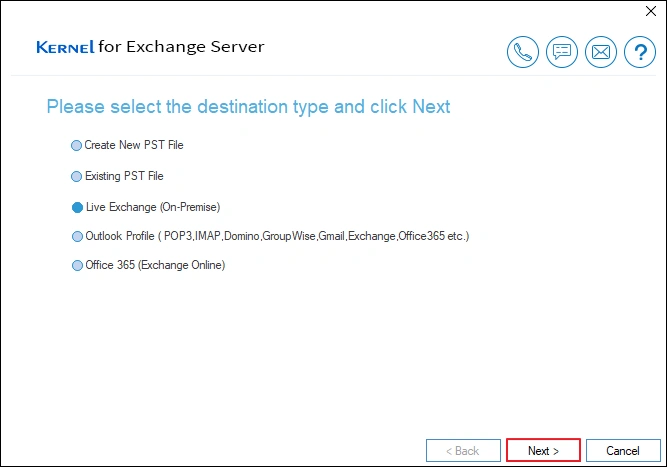Select Live Exchange (On-Premise) radio button
Viewport: 667px width, 467px height.
[77, 208]
